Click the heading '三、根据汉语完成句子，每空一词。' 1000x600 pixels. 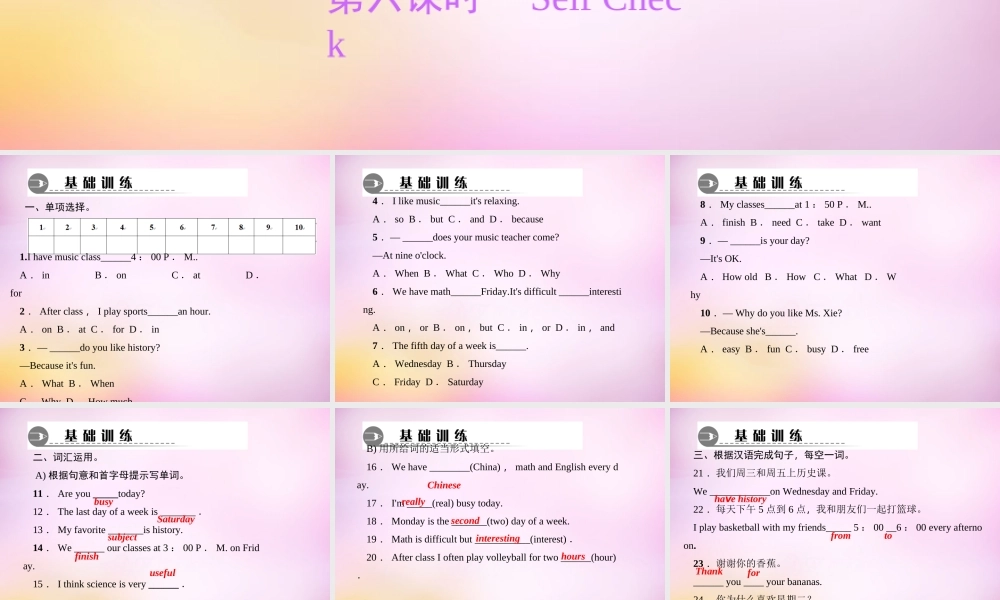coord(772,455)
